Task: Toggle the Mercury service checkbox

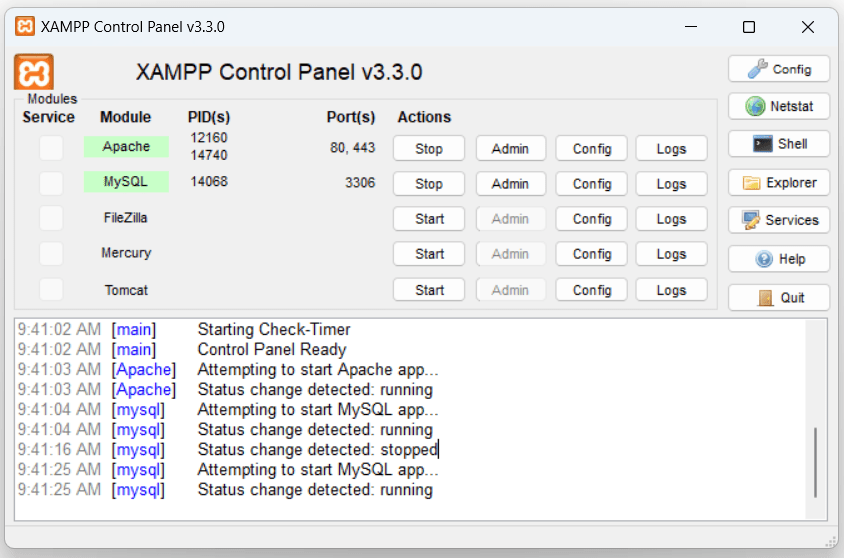Action: click(x=51, y=253)
